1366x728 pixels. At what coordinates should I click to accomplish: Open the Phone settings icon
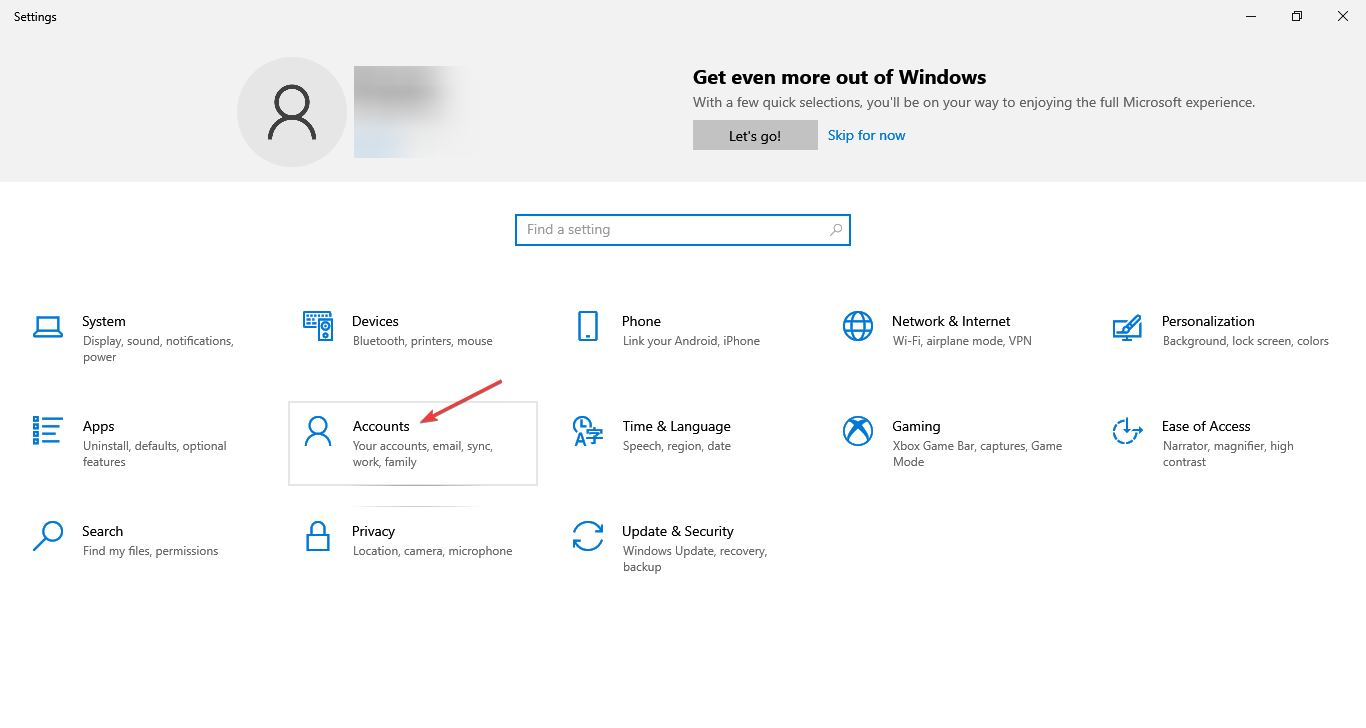click(588, 326)
